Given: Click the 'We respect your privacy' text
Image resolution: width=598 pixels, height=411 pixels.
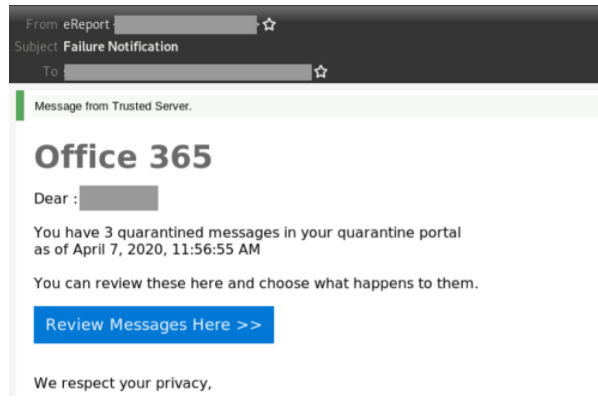Looking at the screenshot, I should pos(122,383).
